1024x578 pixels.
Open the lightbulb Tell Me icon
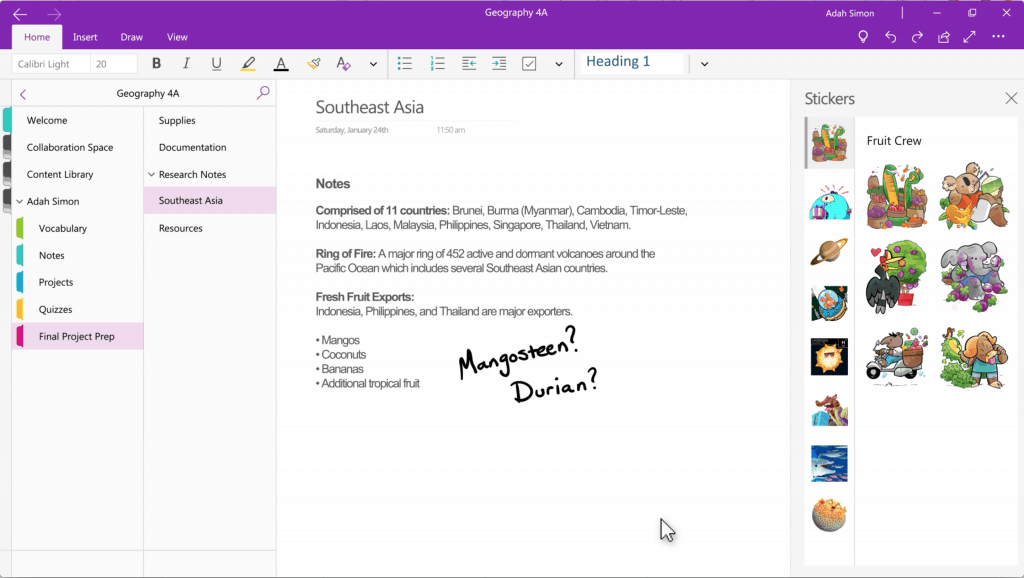863,37
